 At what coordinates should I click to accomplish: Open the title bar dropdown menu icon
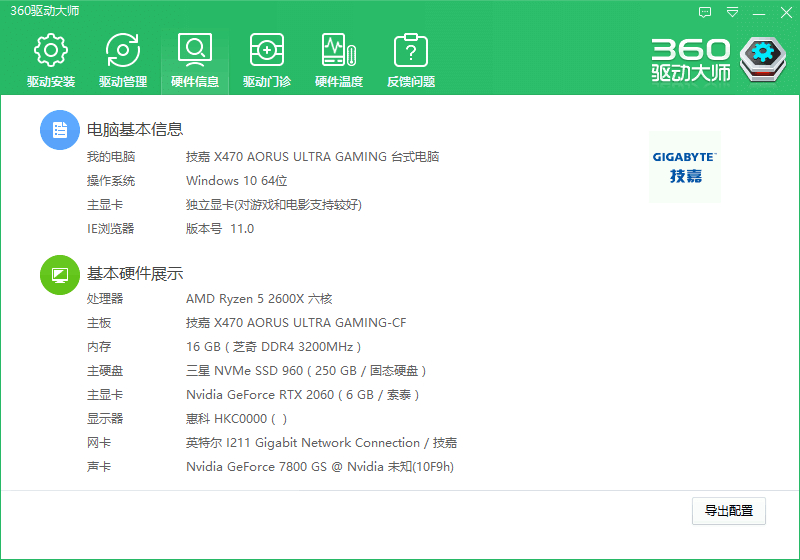[732, 12]
